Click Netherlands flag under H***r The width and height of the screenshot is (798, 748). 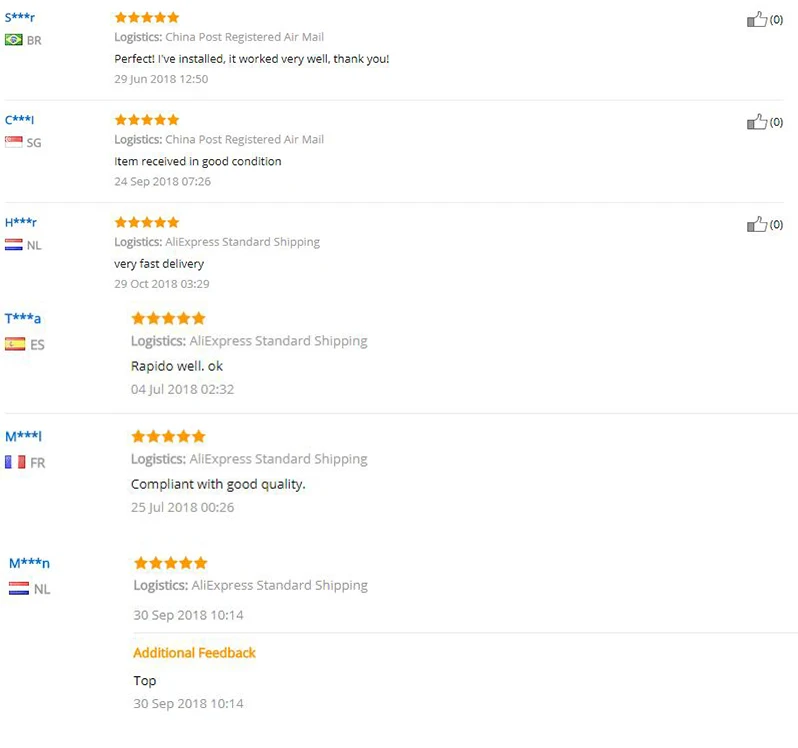14,244
